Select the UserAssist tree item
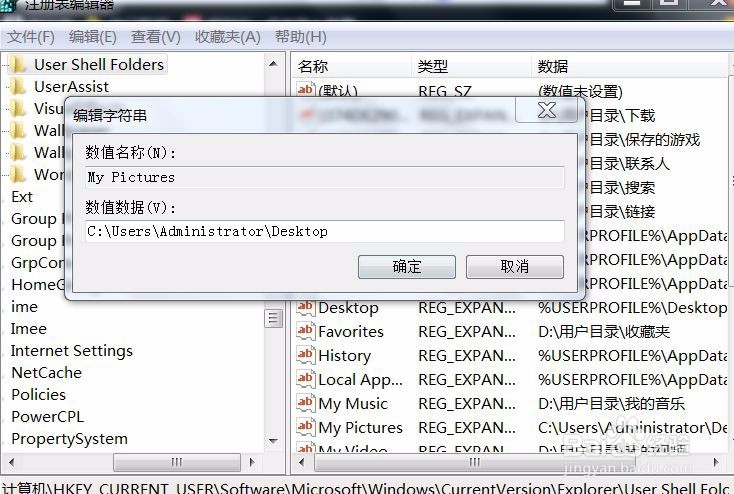This screenshot has width=734, height=494. (71, 86)
